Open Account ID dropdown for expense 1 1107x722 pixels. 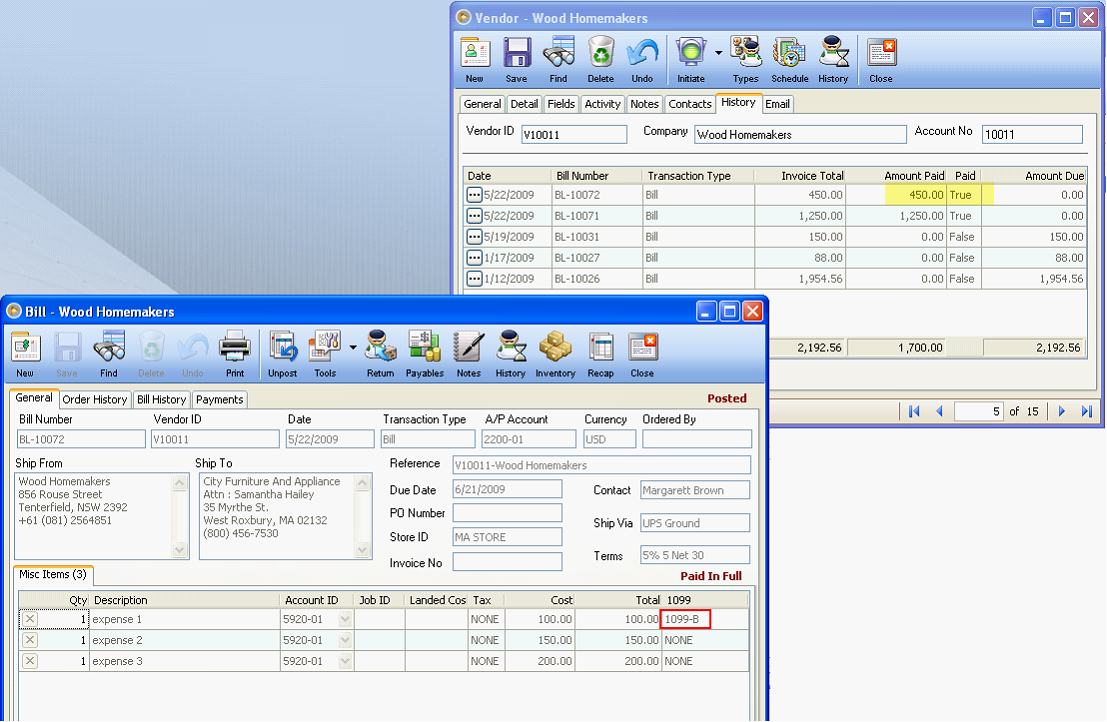tap(345, 620)
